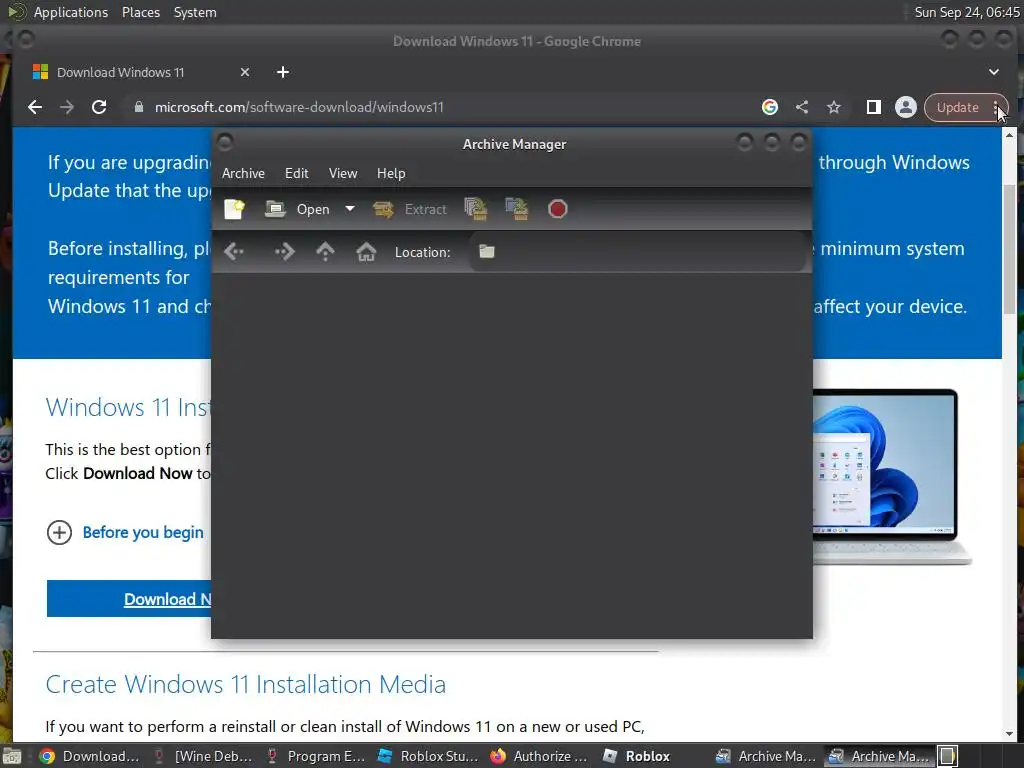Click the scroll down arrow of page scrollbar
Image resolution: width=1024 pixels, height=768 pixels.
click(x=1009, y=734)
